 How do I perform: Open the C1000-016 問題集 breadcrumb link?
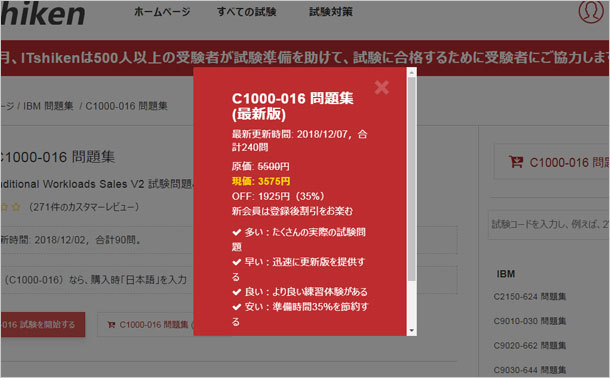click(x=126, y=106)
